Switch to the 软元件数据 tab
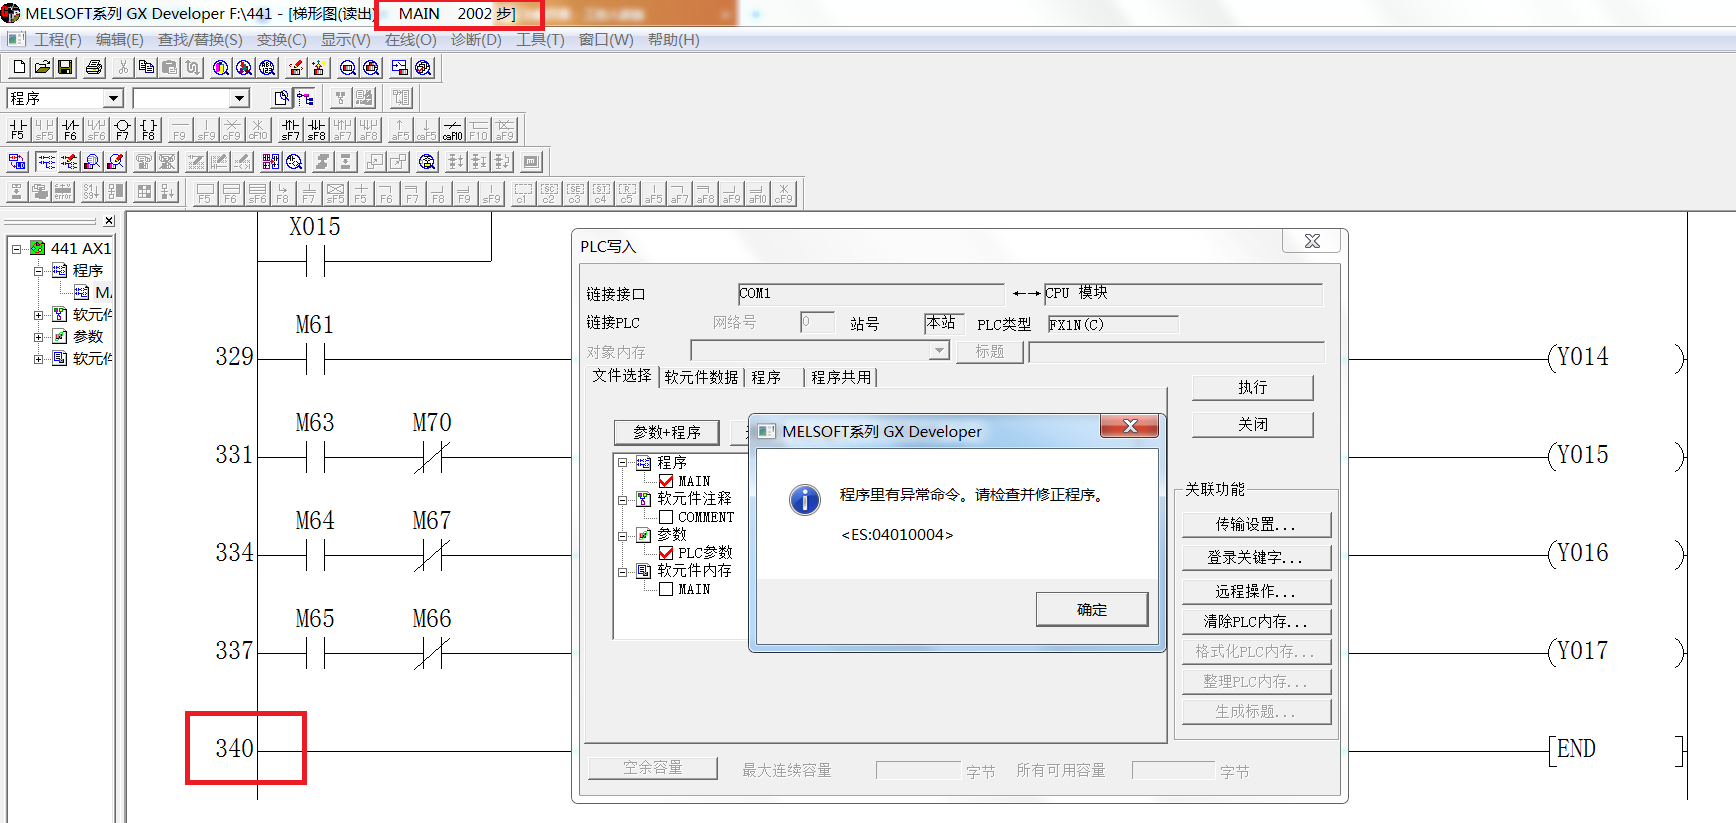The image size is (1736, 823). tap(701, 377)
